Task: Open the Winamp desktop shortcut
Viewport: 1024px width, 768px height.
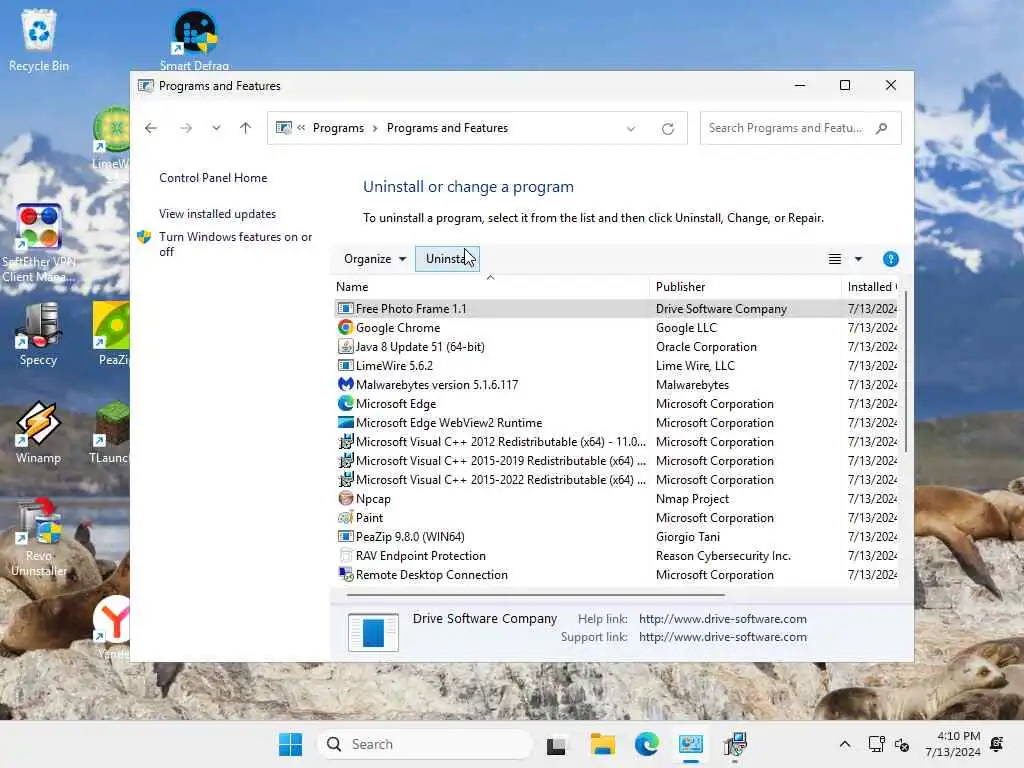Action: [x=39, y=432]
